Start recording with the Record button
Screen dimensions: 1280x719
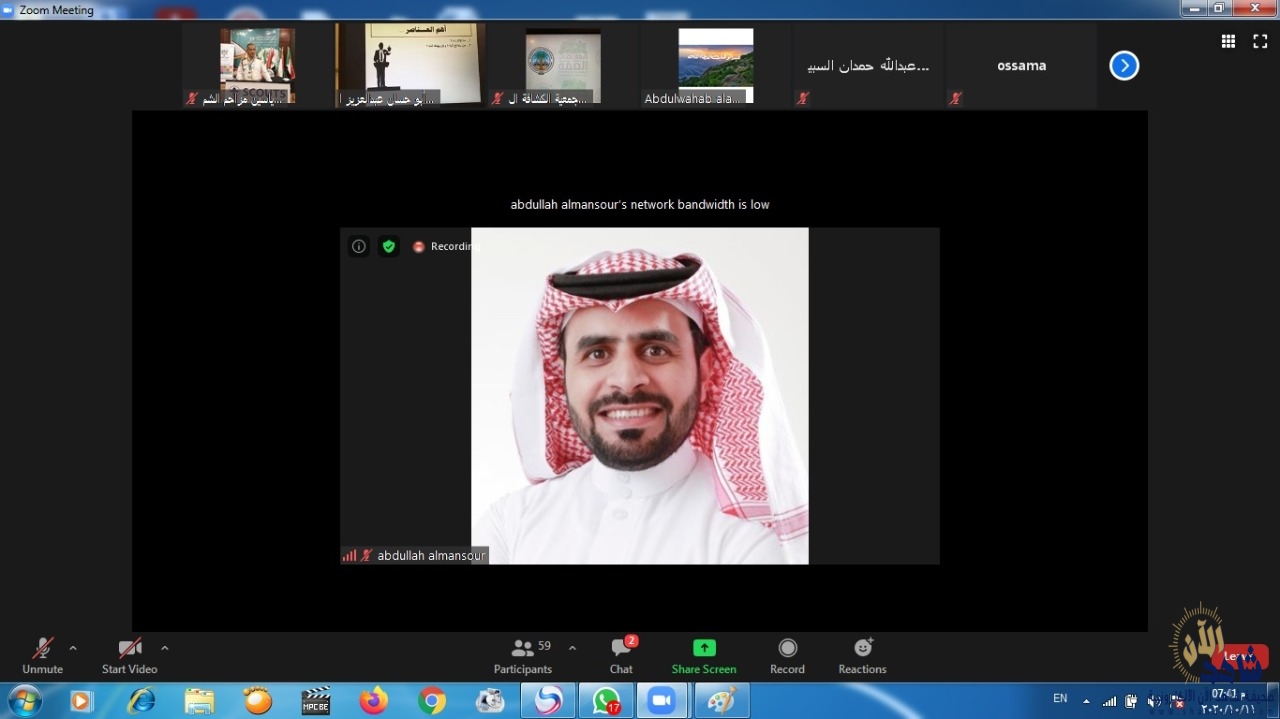pyautogui.click(x=787, y=655)
